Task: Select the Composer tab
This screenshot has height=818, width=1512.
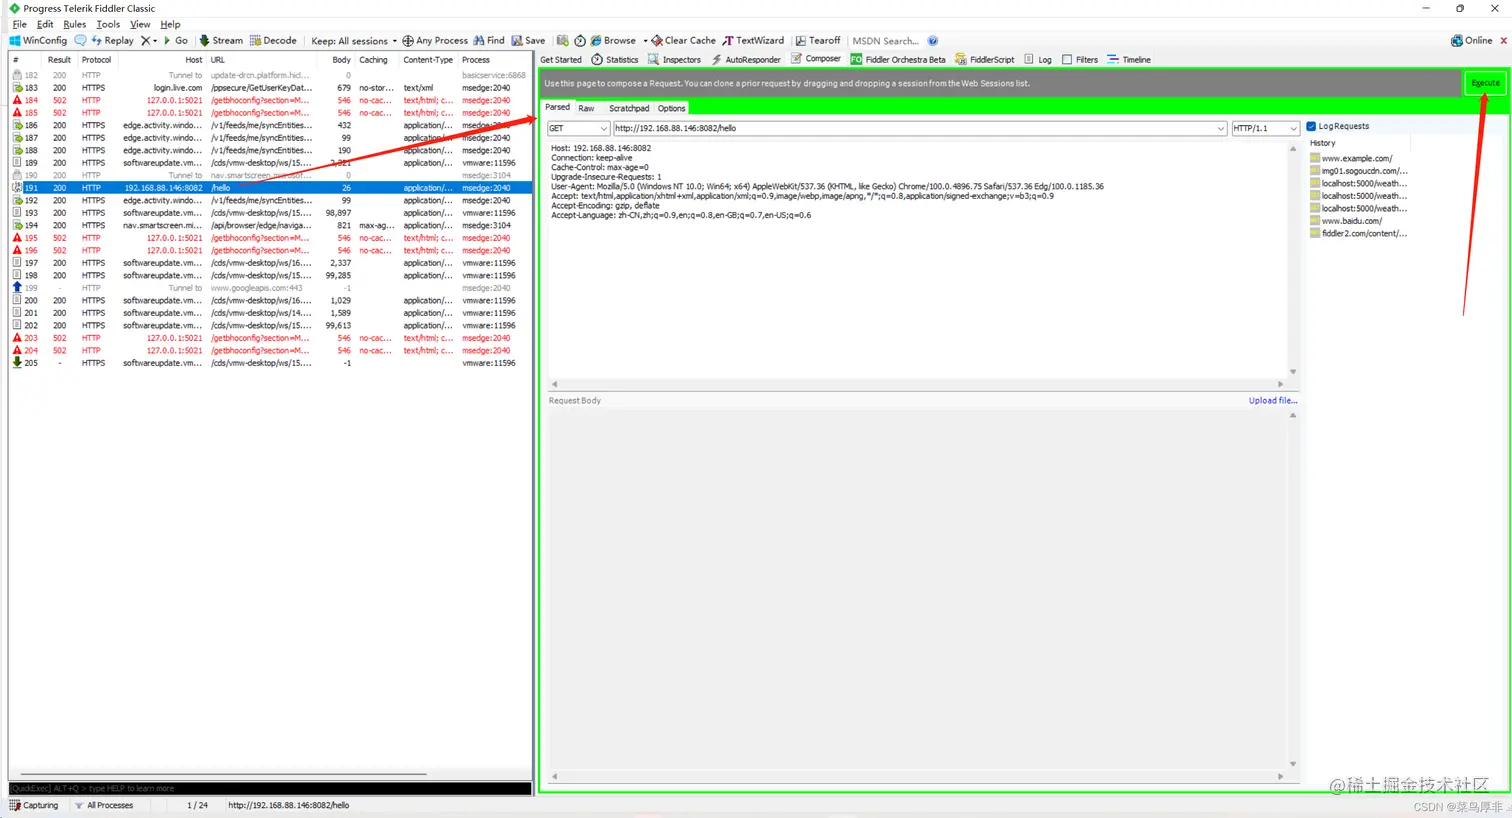Action: (816, 59)
